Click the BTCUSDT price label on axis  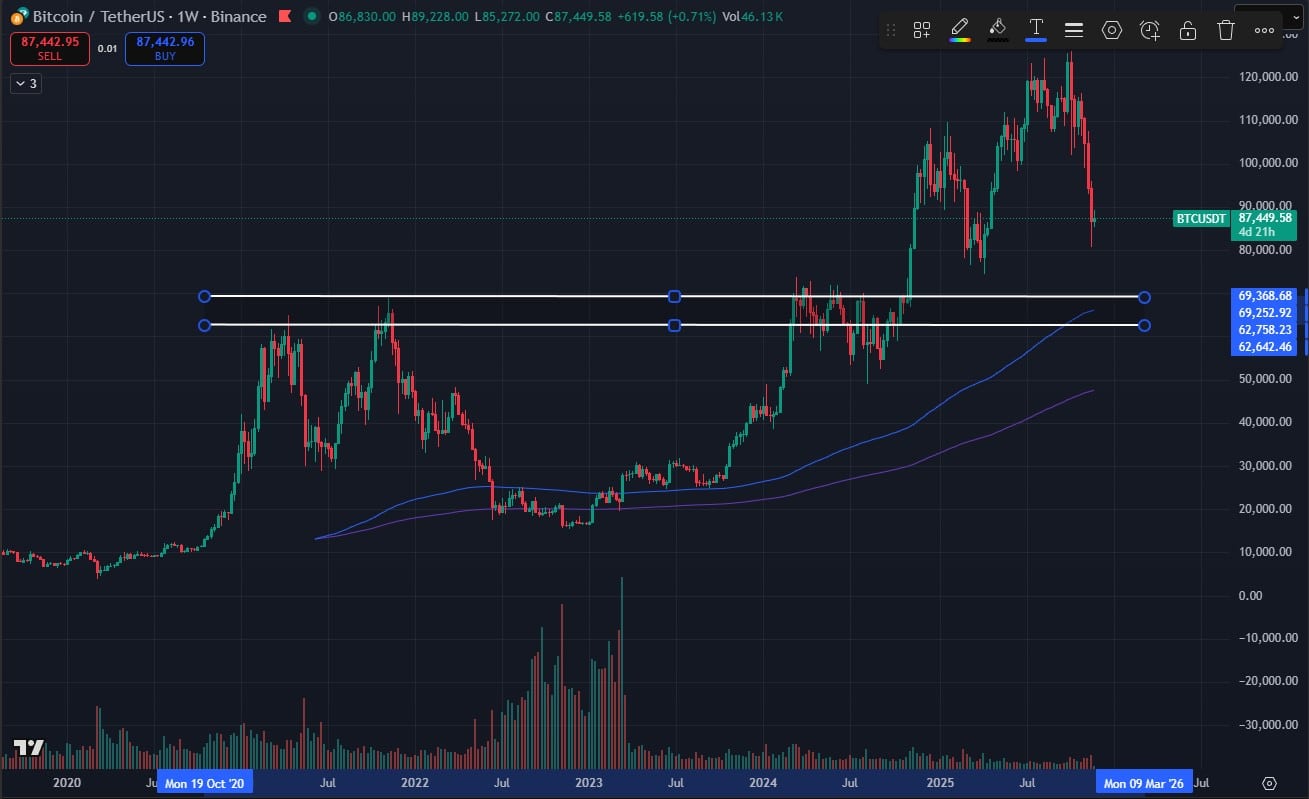[1201, 218]
